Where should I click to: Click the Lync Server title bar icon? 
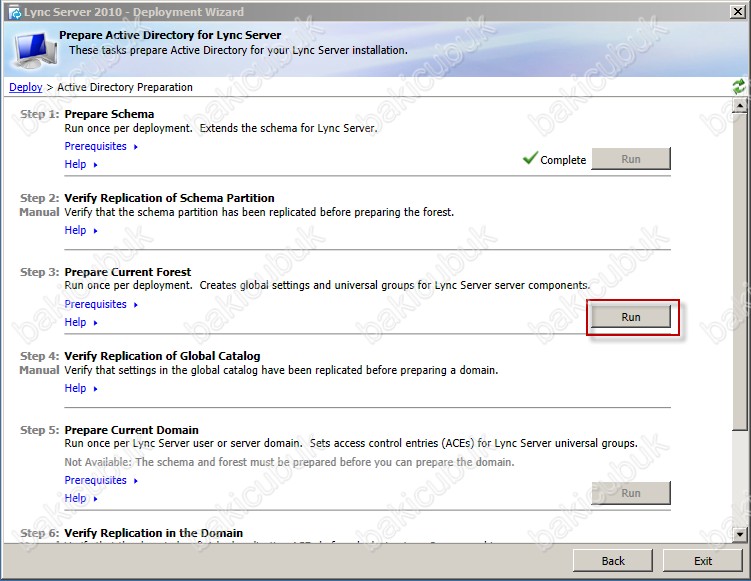coord(15,12)
